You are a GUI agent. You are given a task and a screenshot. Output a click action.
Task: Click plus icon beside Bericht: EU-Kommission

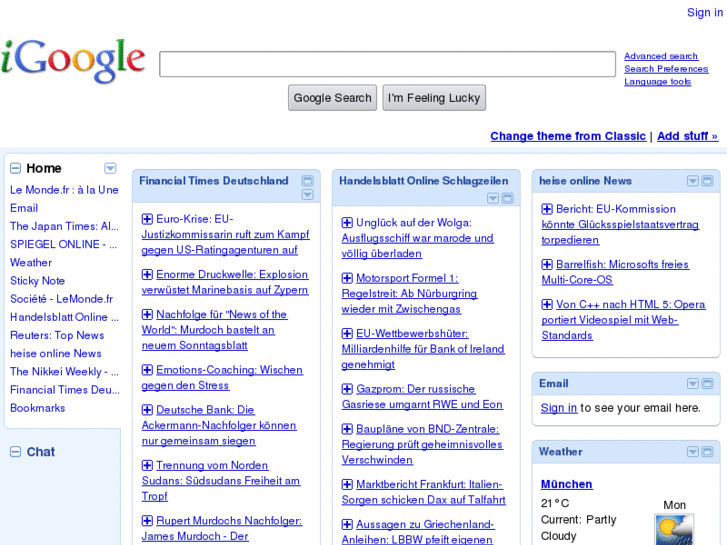pos(547,209)
